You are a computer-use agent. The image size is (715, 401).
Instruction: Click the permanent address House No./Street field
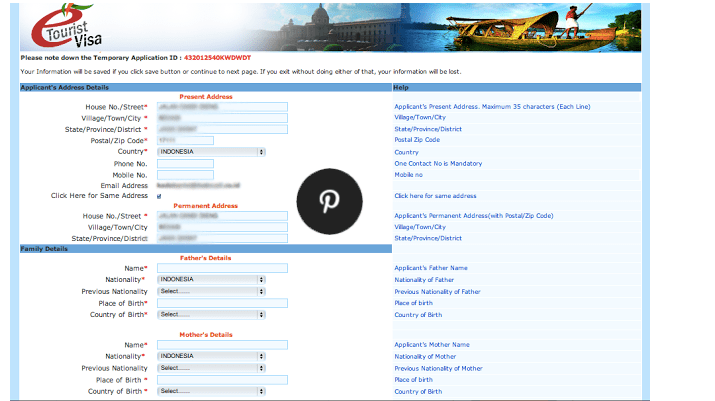(221, 216)
